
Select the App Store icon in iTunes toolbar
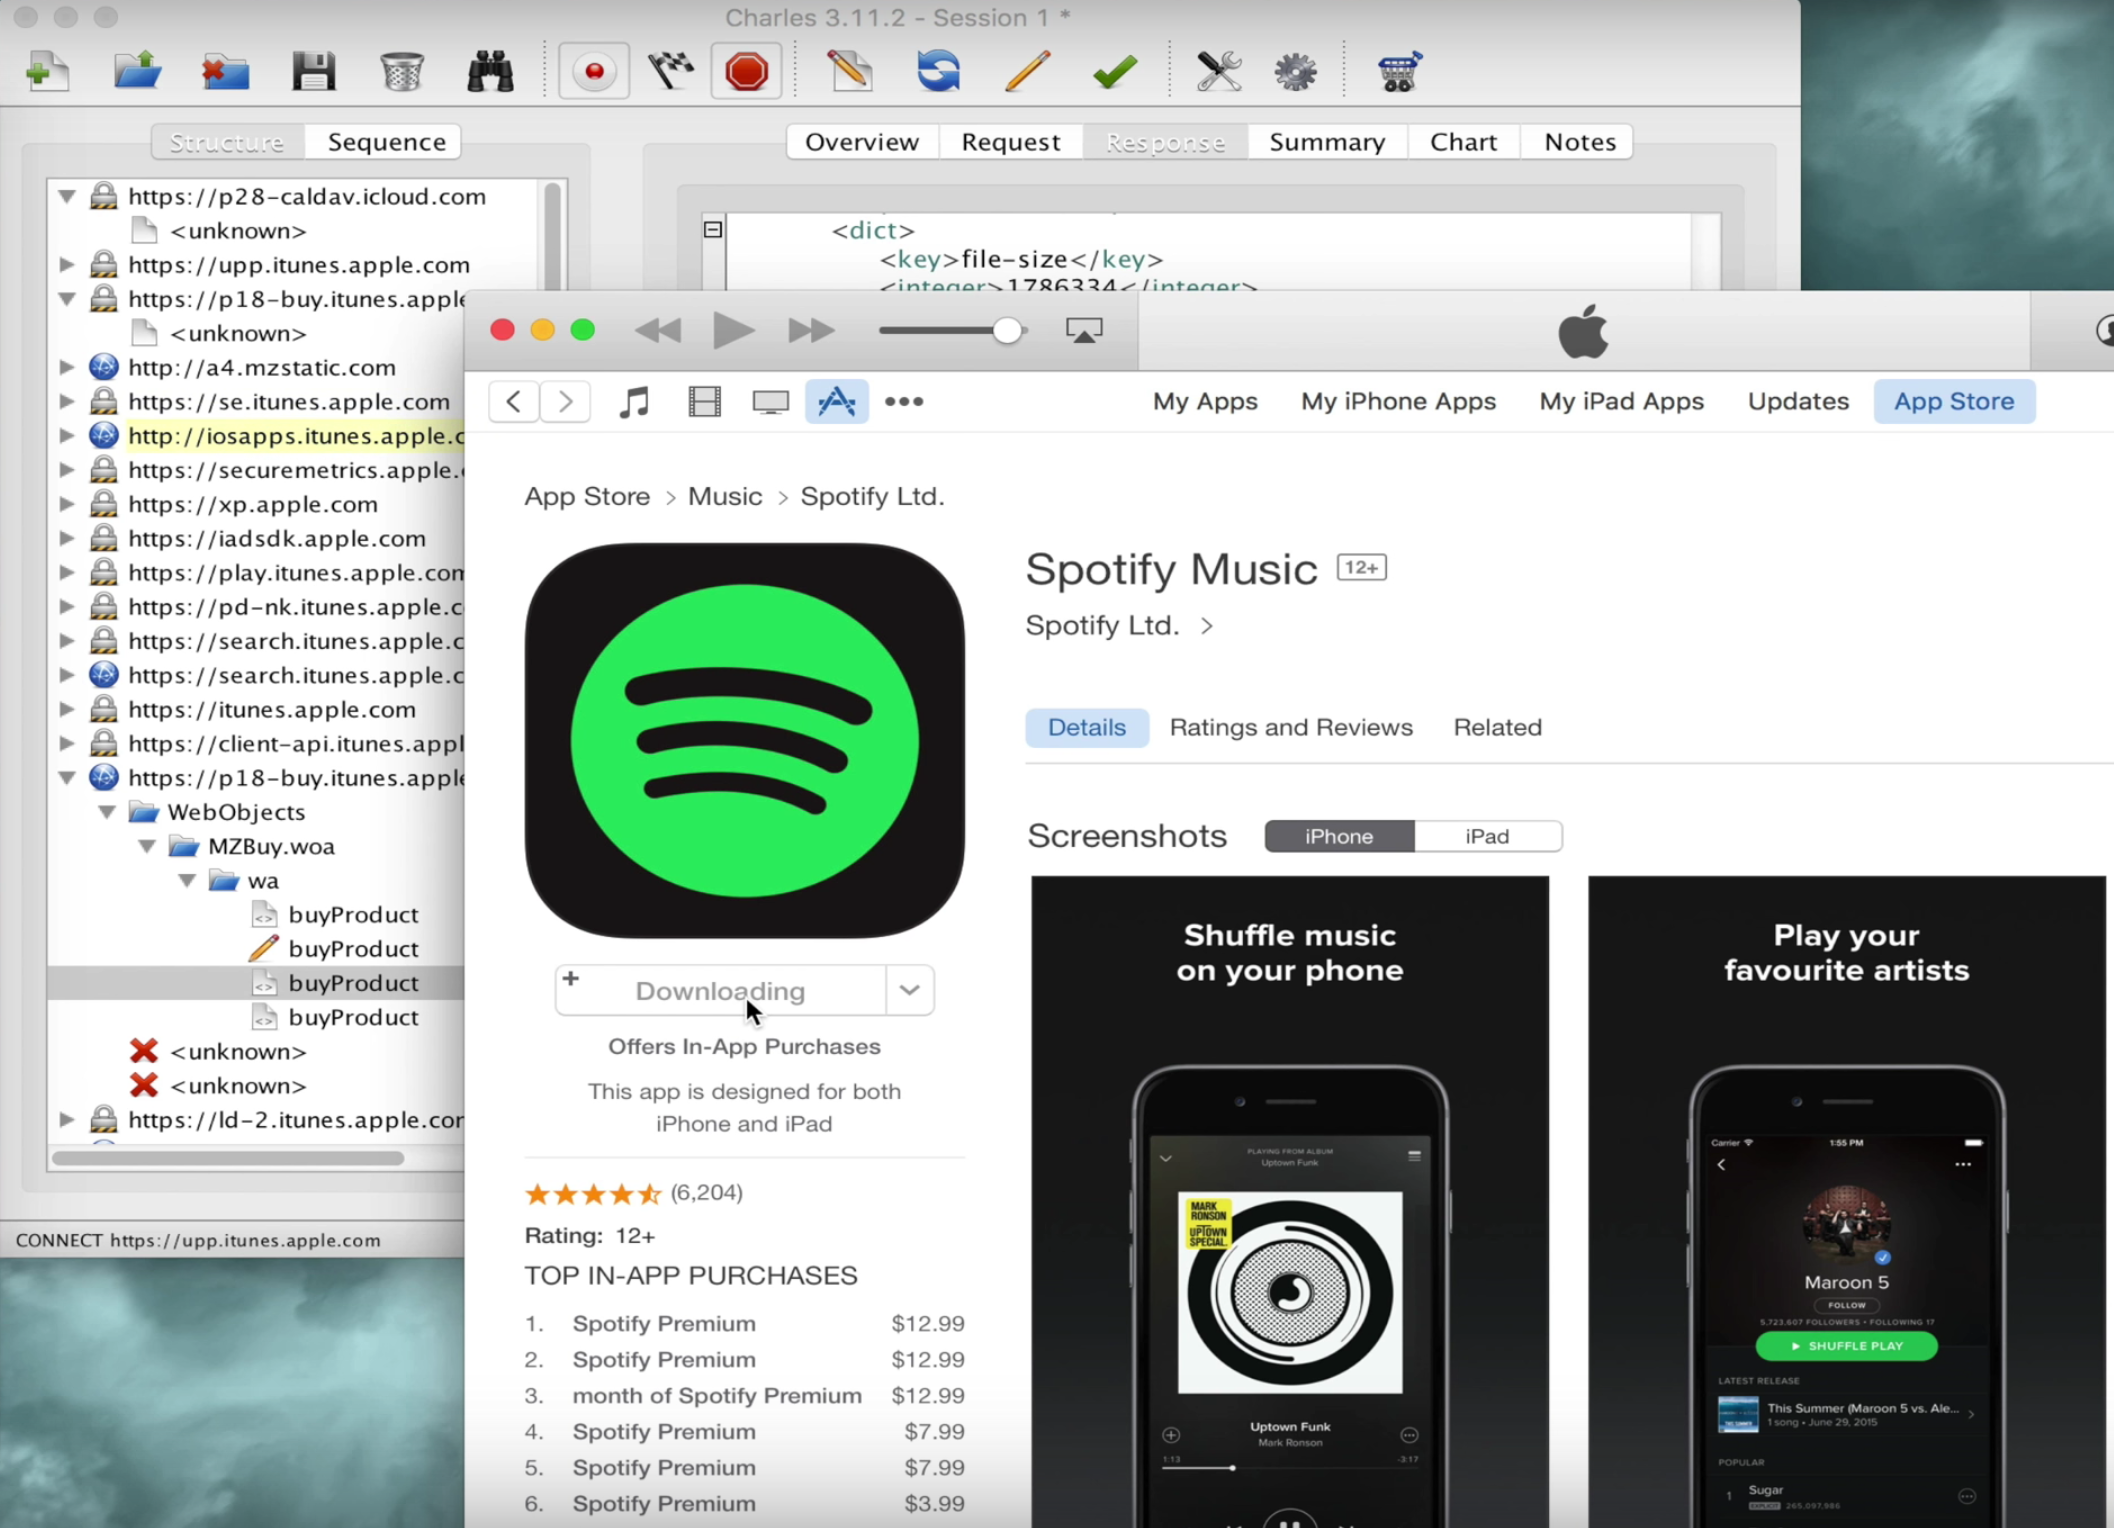(837, 400)
